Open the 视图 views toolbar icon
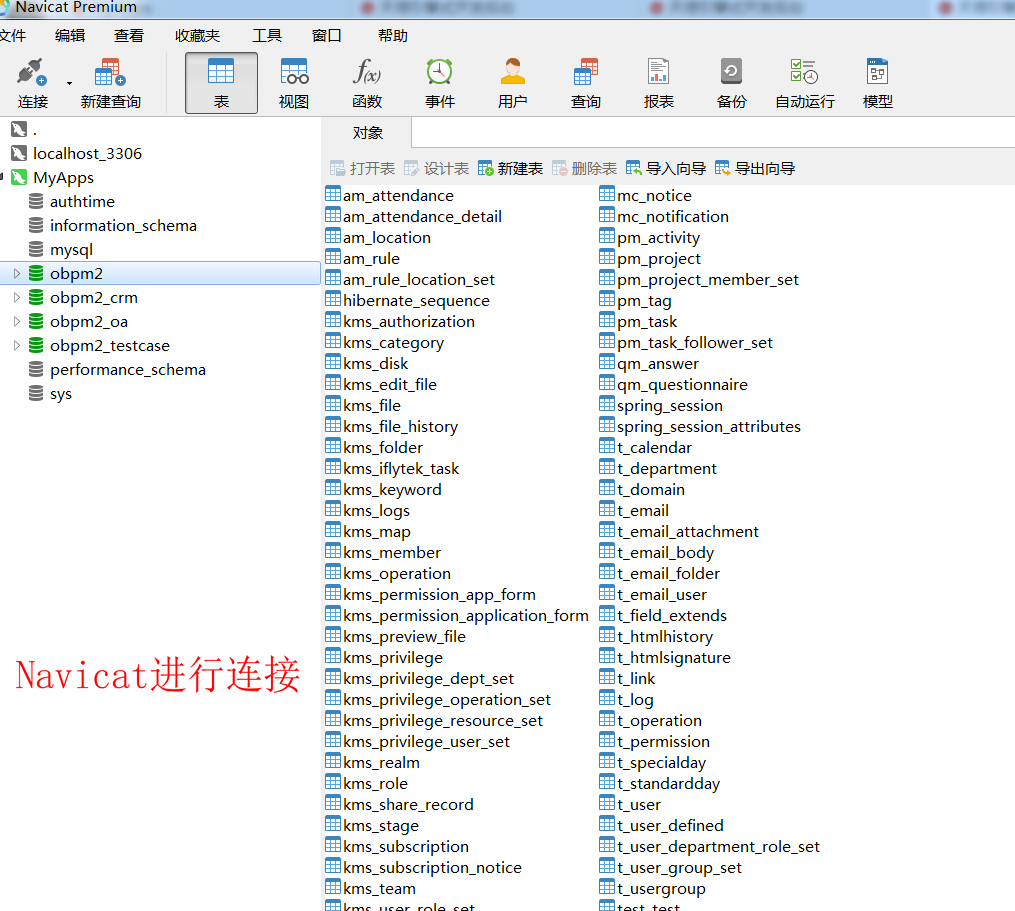This screenshot has width=1015, height=911. pos(294,72)
